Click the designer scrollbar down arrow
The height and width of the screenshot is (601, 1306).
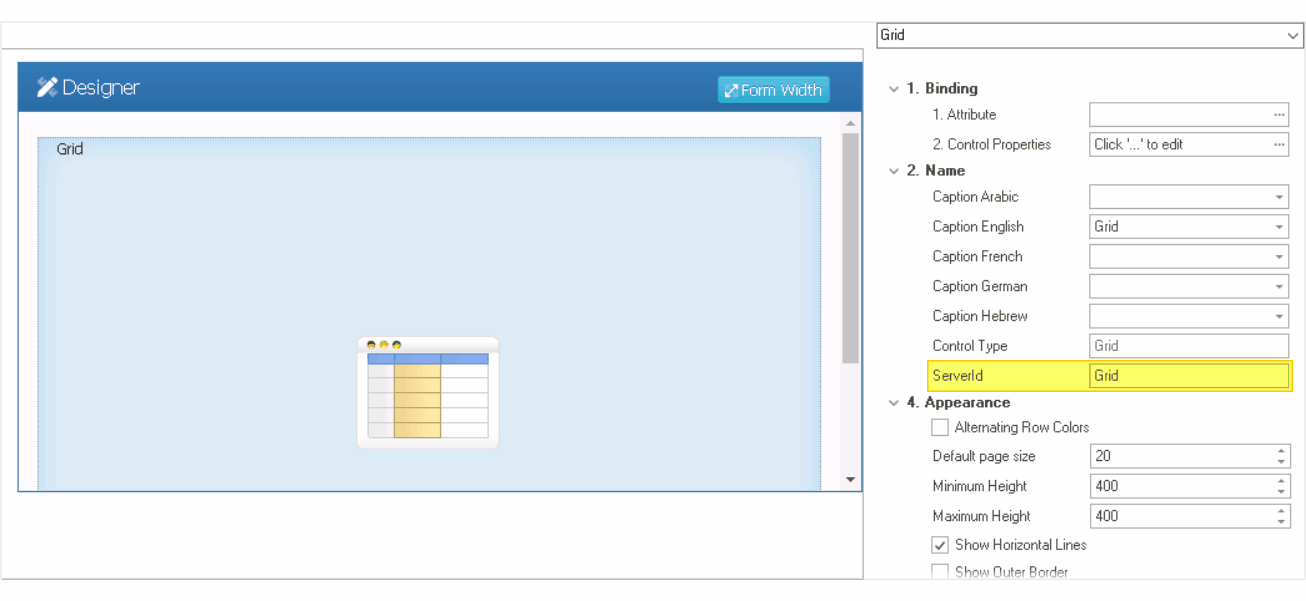click(851, 480)
